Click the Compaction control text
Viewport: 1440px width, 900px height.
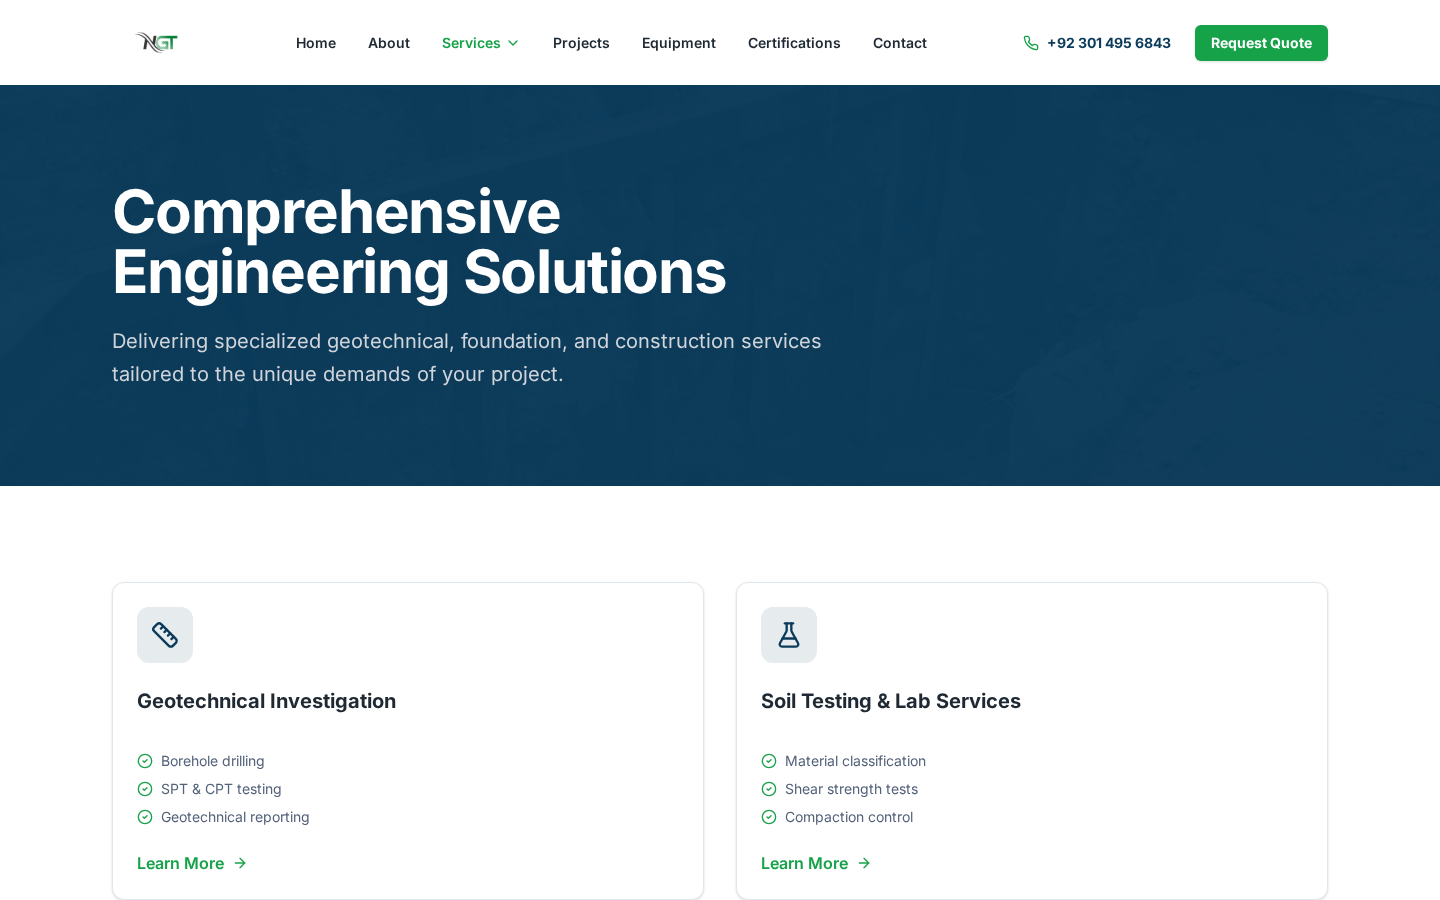tap(849, 817)
